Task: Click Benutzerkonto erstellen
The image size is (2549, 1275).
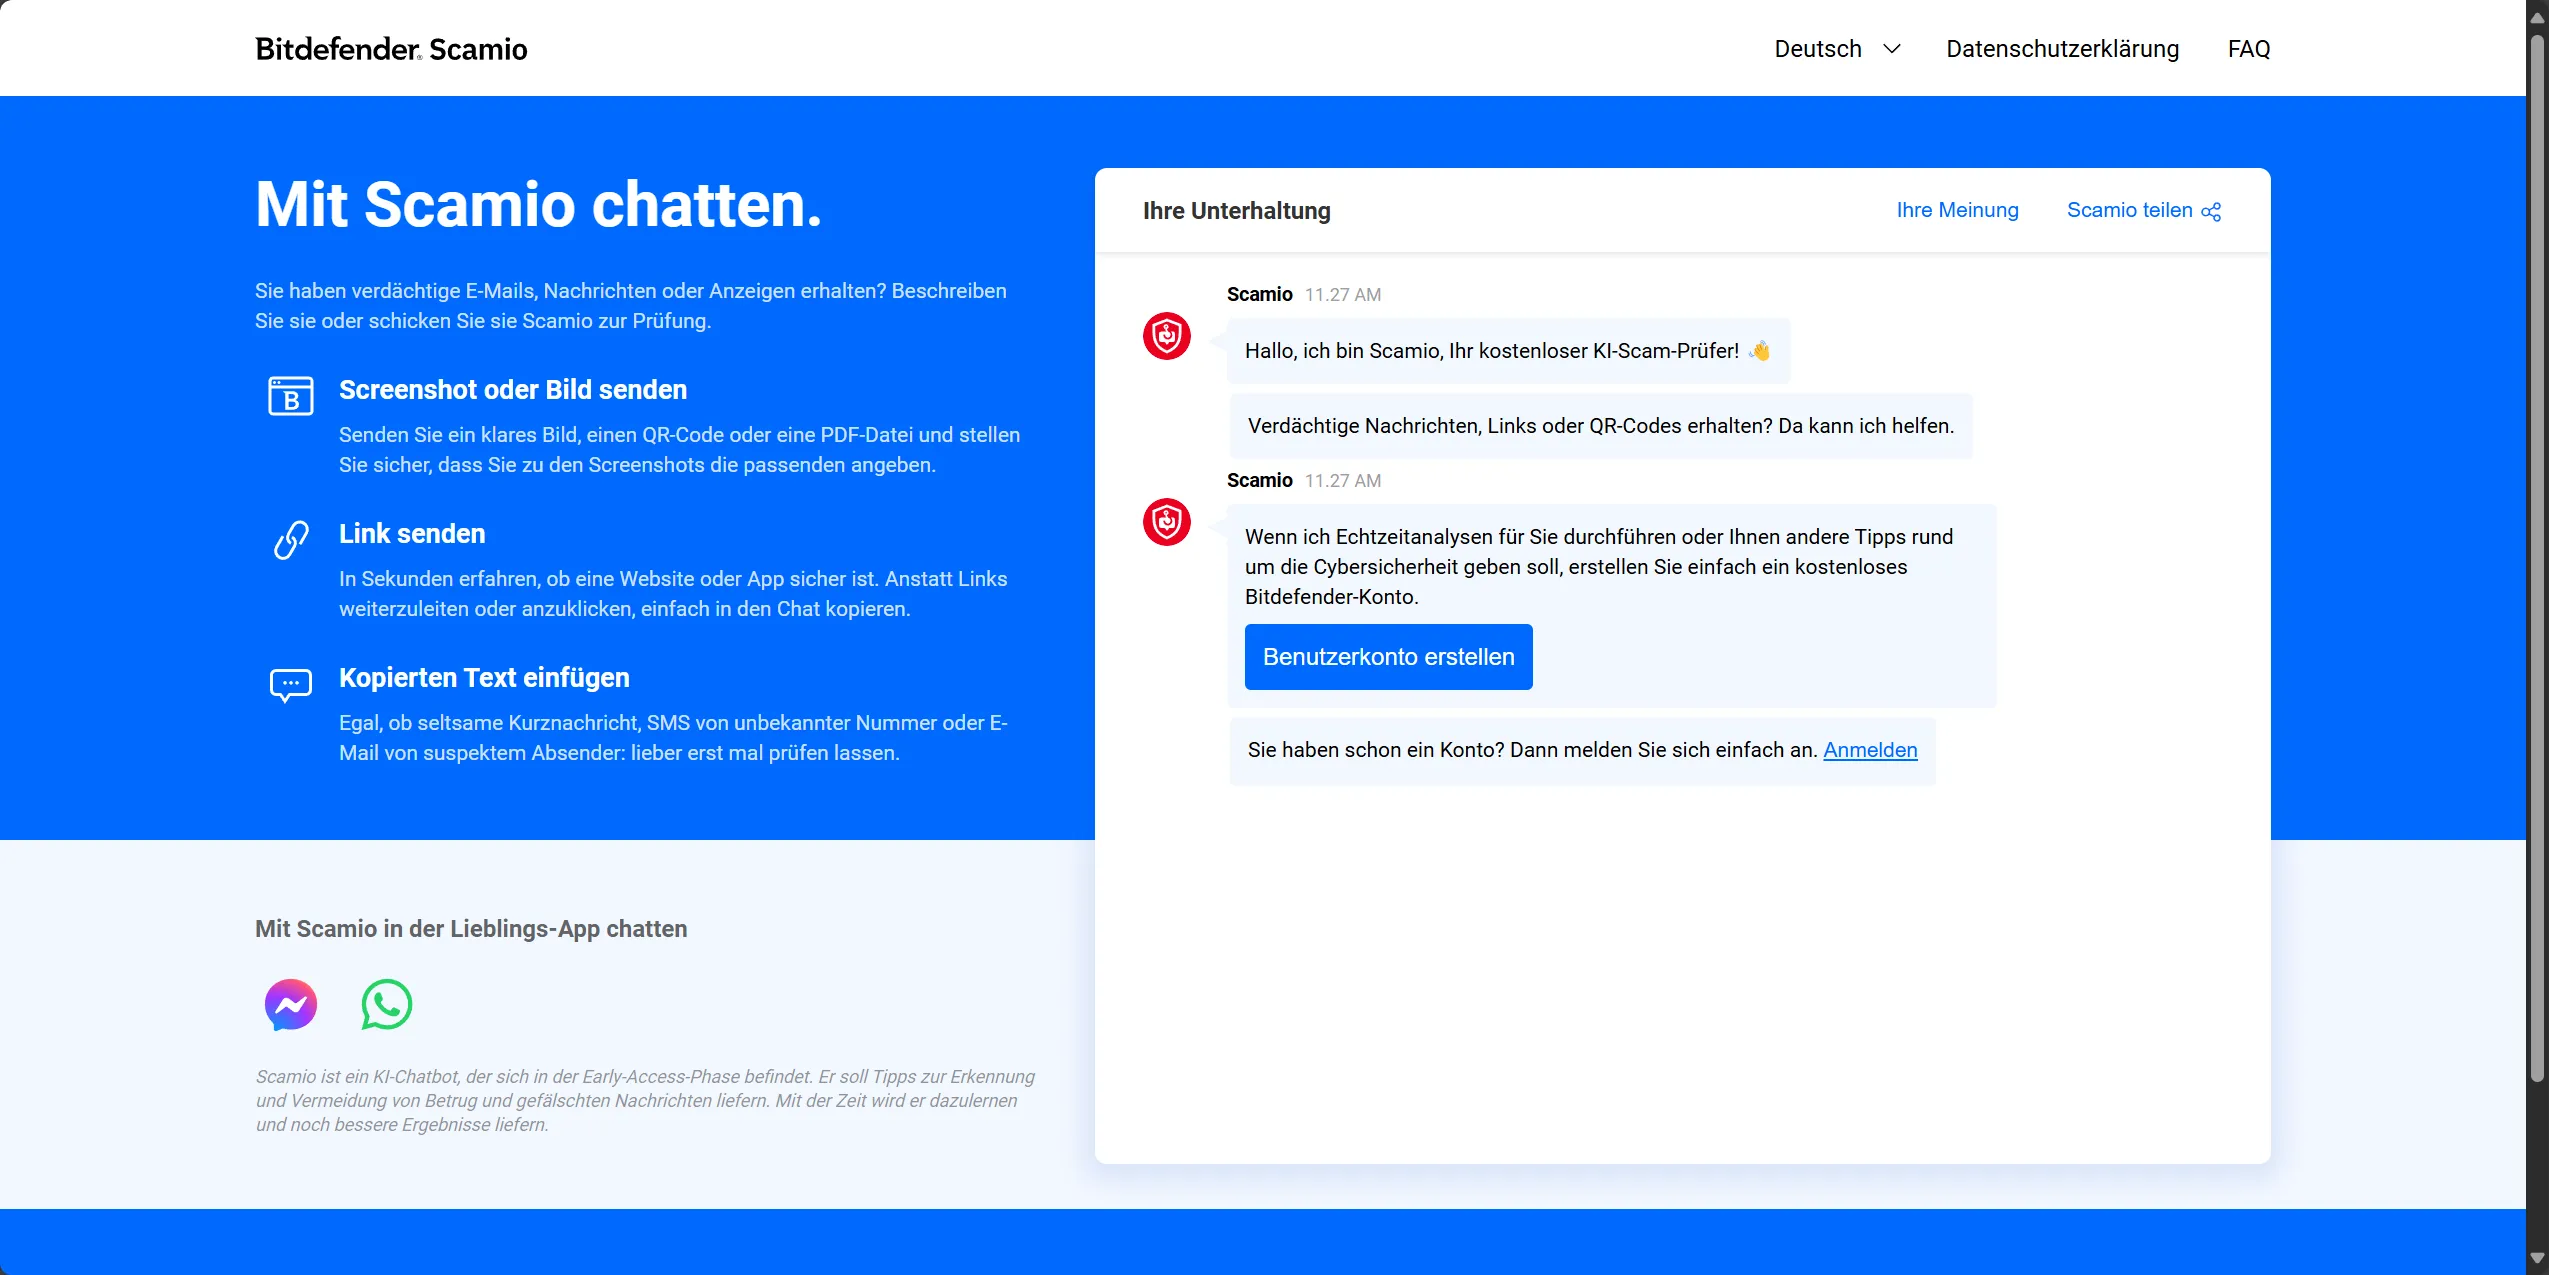Action: point(1388,656)
